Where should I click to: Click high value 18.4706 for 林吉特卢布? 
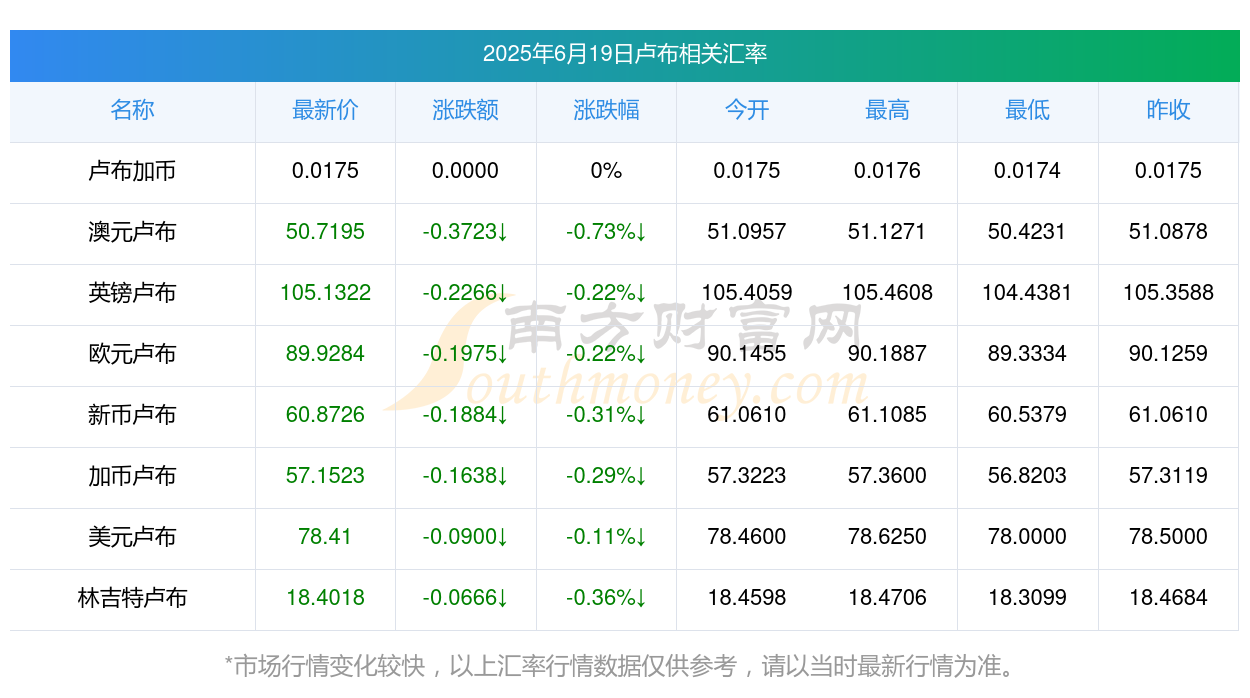click(x=887, y=598)
